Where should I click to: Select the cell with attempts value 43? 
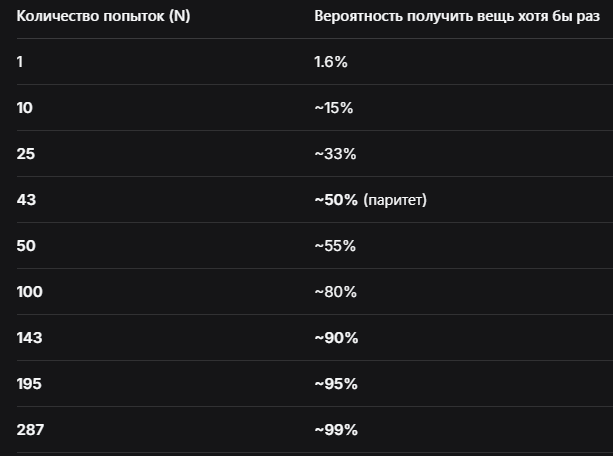[x=26, y=200]
